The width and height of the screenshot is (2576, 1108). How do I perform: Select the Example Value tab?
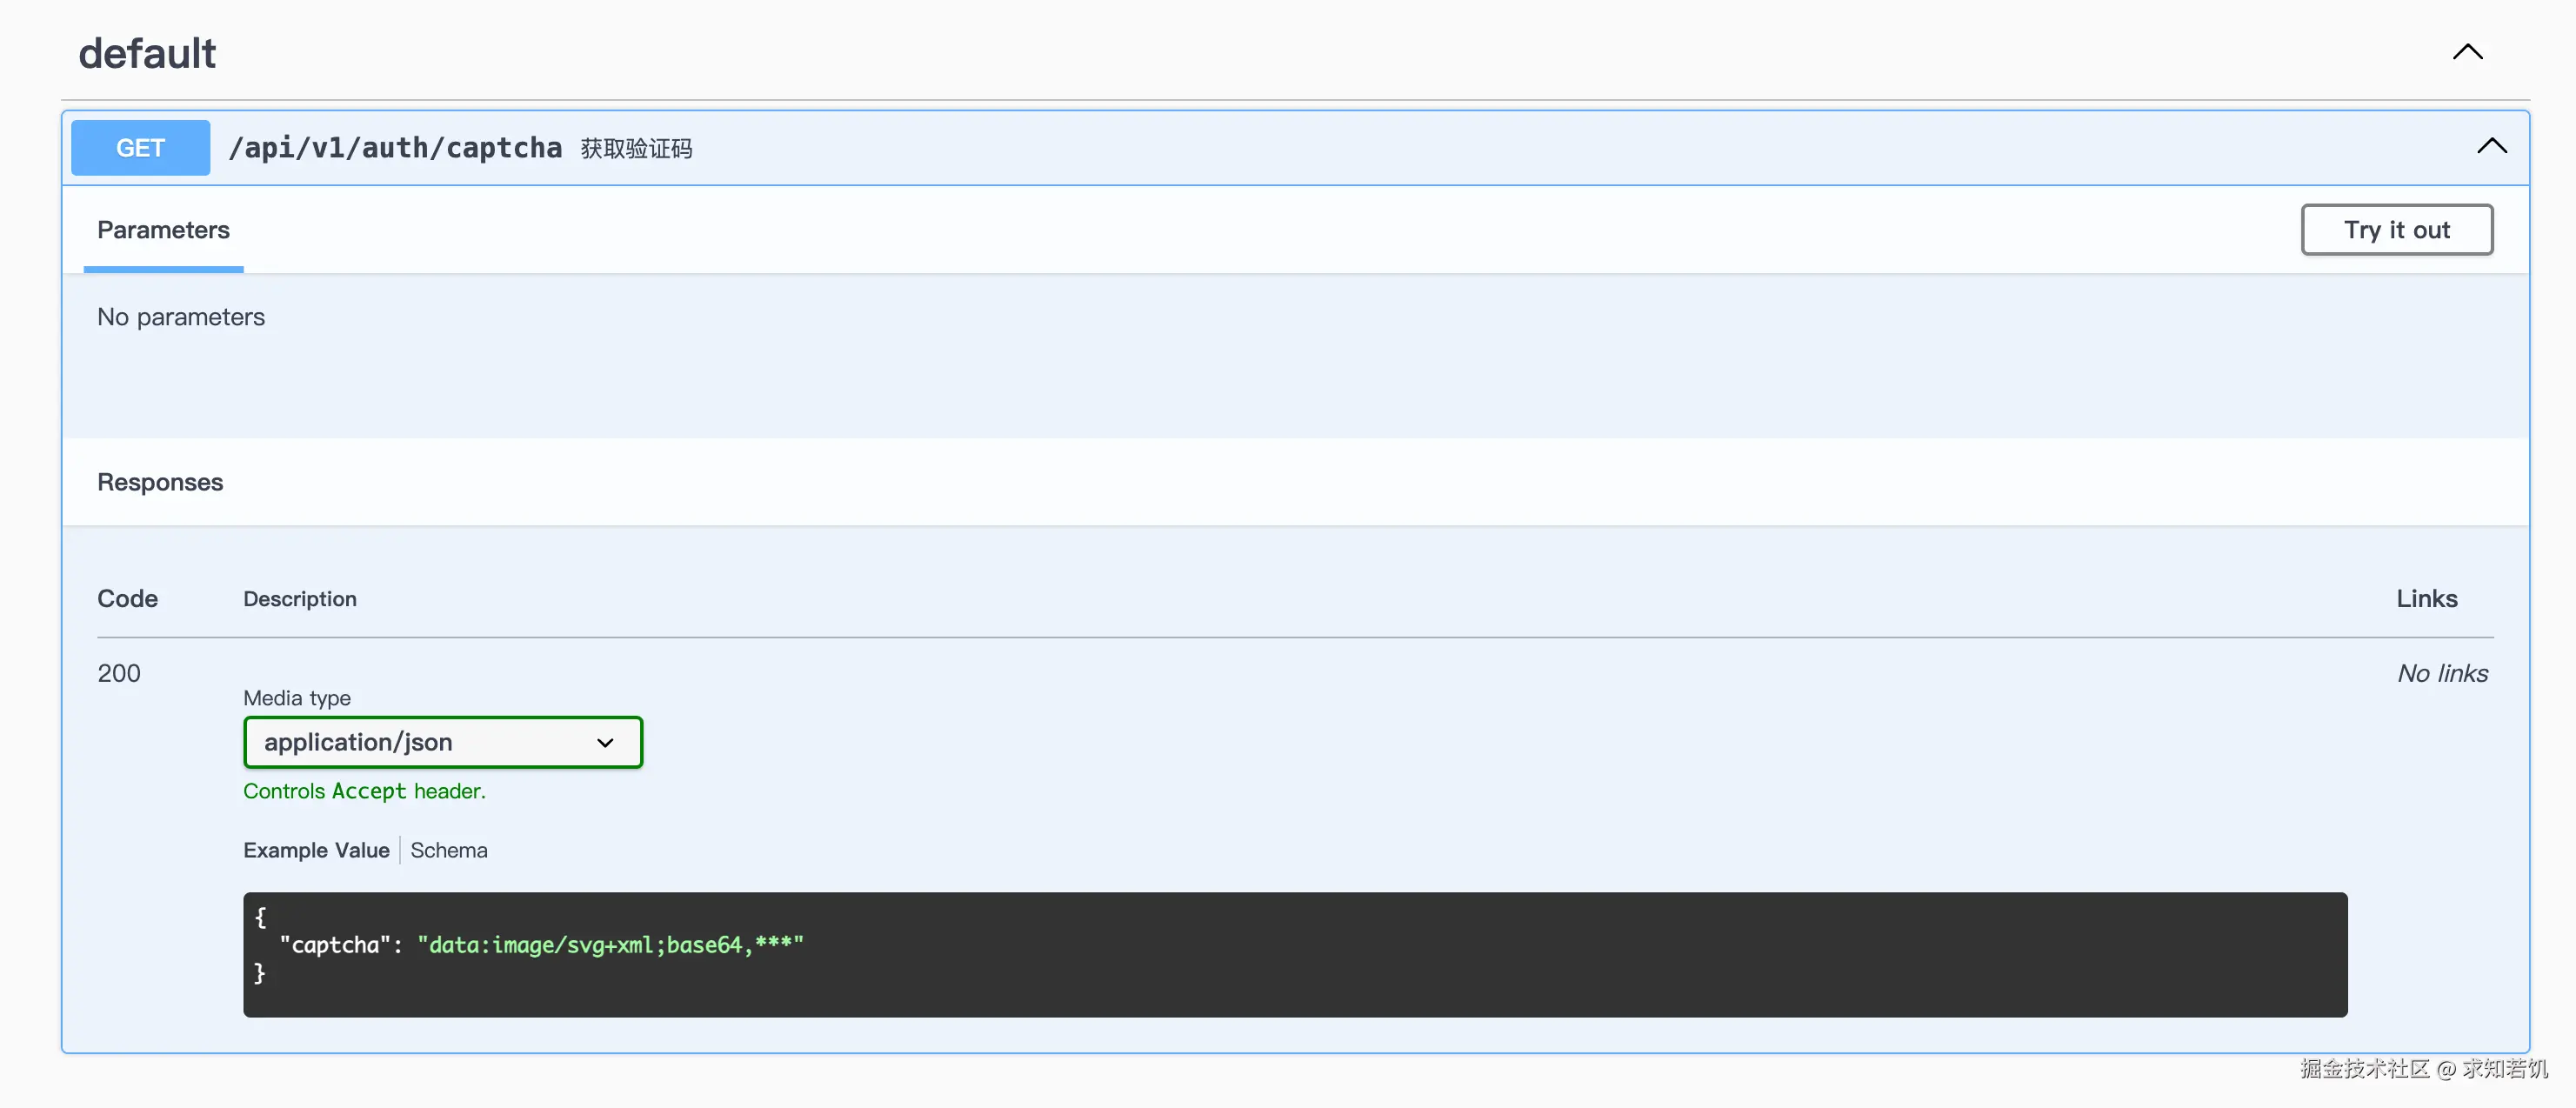(316, 850)
